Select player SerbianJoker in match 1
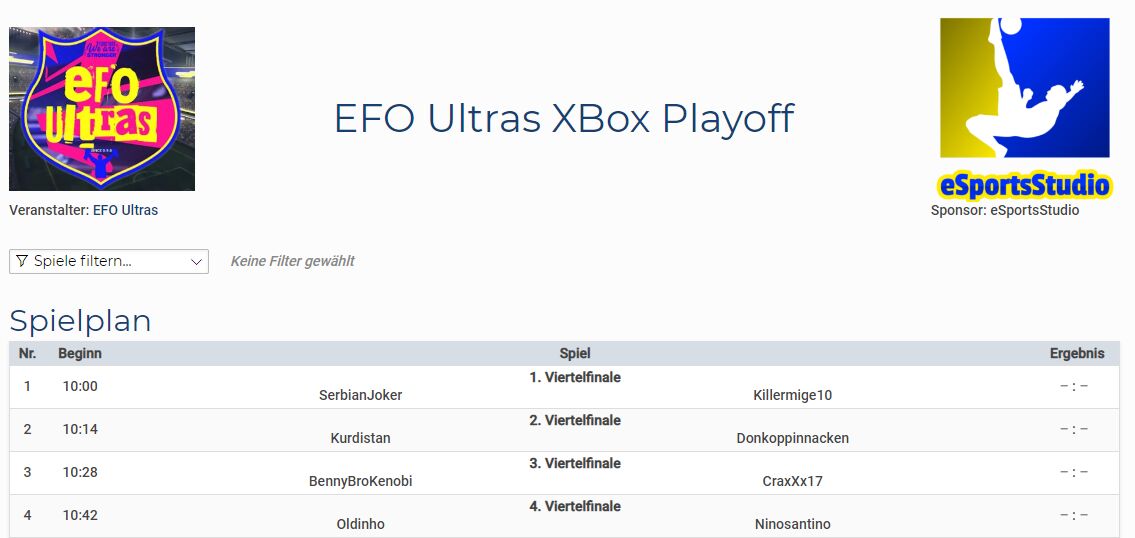Screen dimensions: 1135x538 tap(360, 395)
